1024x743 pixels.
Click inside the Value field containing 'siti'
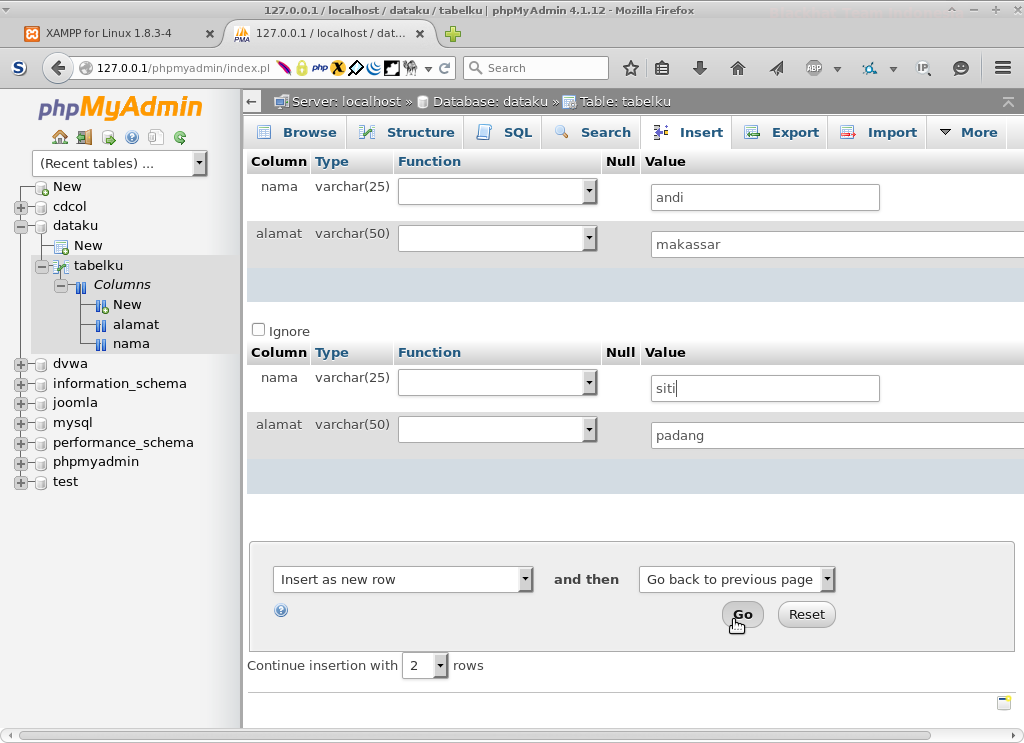click(764, 388)
